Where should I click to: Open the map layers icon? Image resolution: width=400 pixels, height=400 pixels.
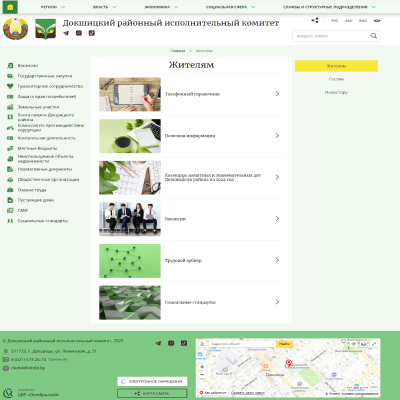coord(364,344)
